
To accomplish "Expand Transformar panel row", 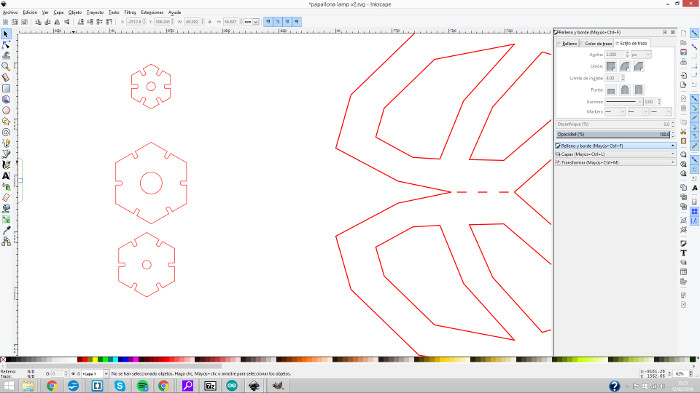I will tap(615, 163).
